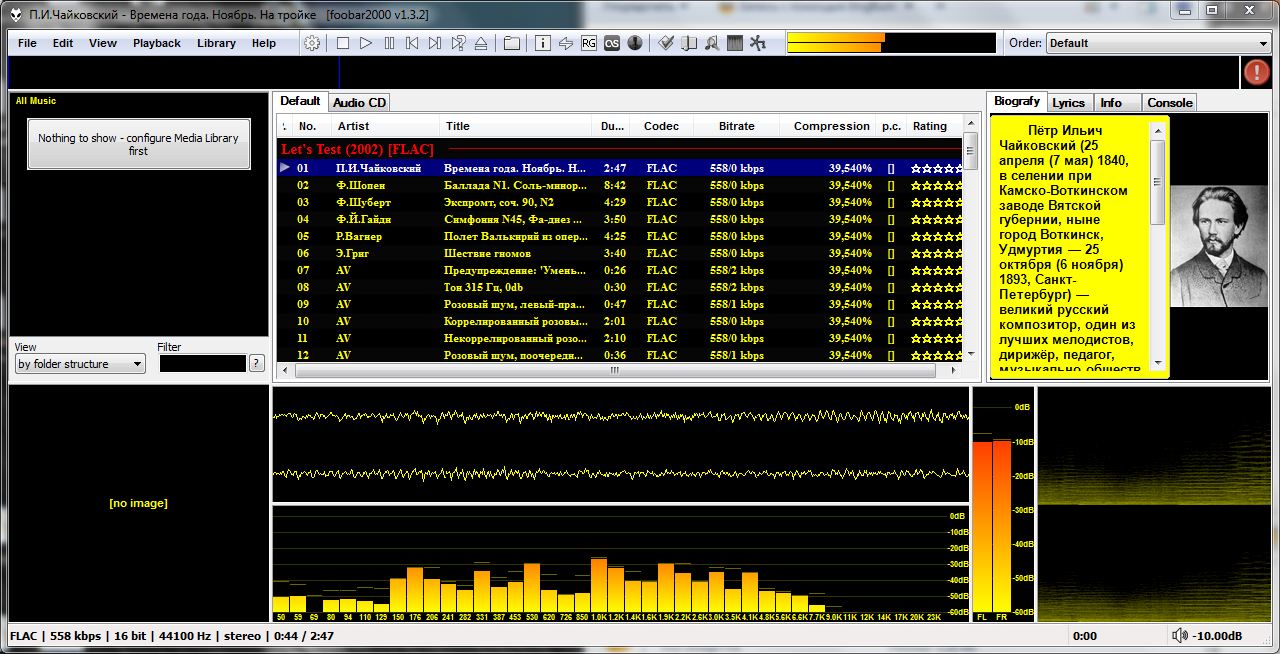Click the 'configure Media Library first' button

pyautogui.click(x=138, y=144)
